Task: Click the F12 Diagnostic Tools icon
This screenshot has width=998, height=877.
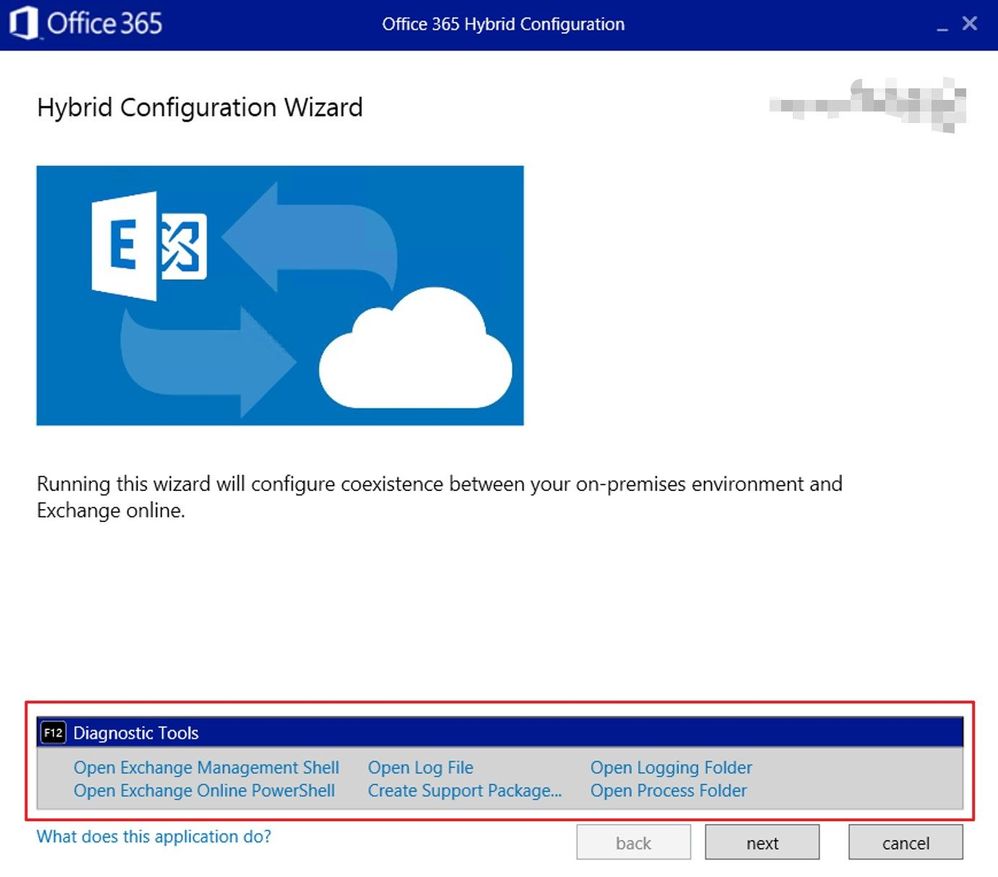Action: [x=53, y=733]
